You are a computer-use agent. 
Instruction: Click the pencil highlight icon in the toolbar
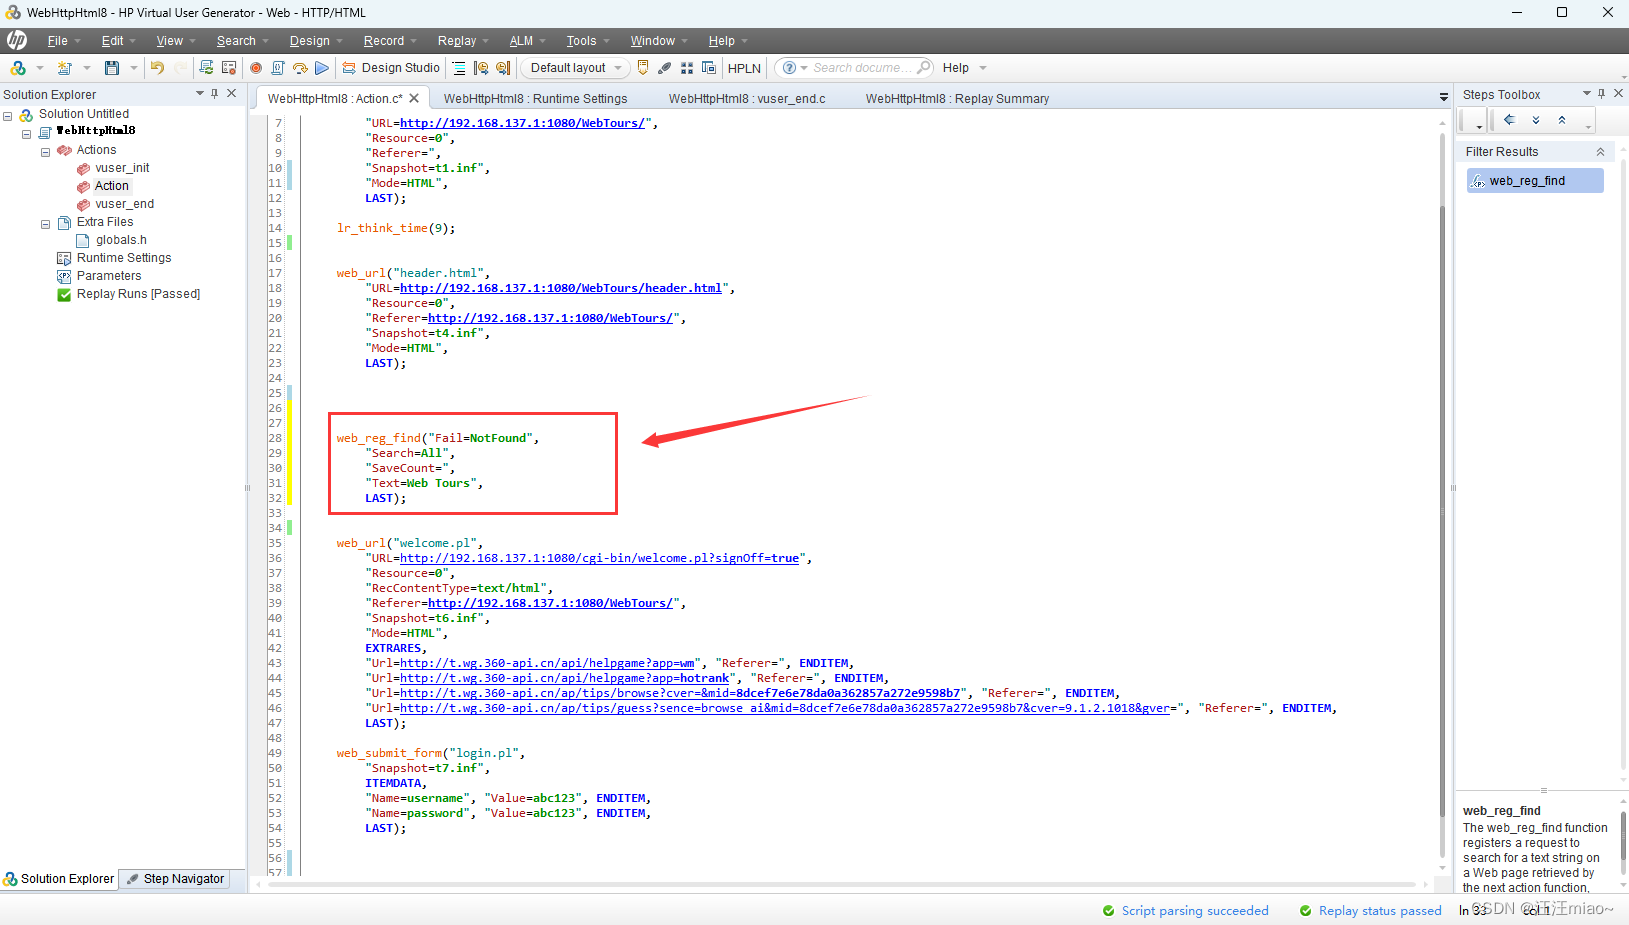[665, 68]
